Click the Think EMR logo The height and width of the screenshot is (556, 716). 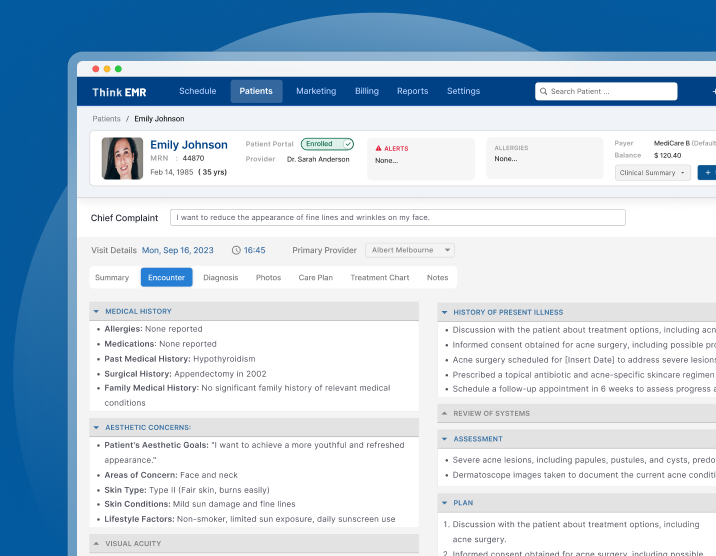point(119,92)
